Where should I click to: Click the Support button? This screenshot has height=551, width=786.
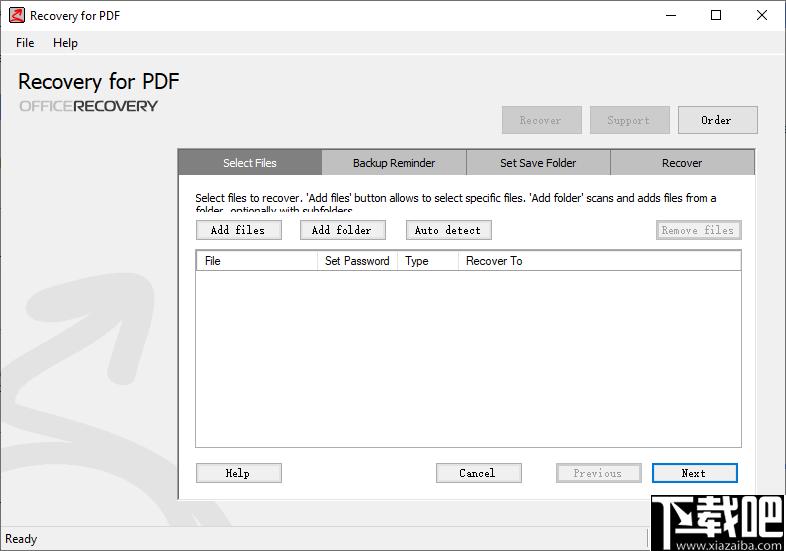click(x=630, y=120)
